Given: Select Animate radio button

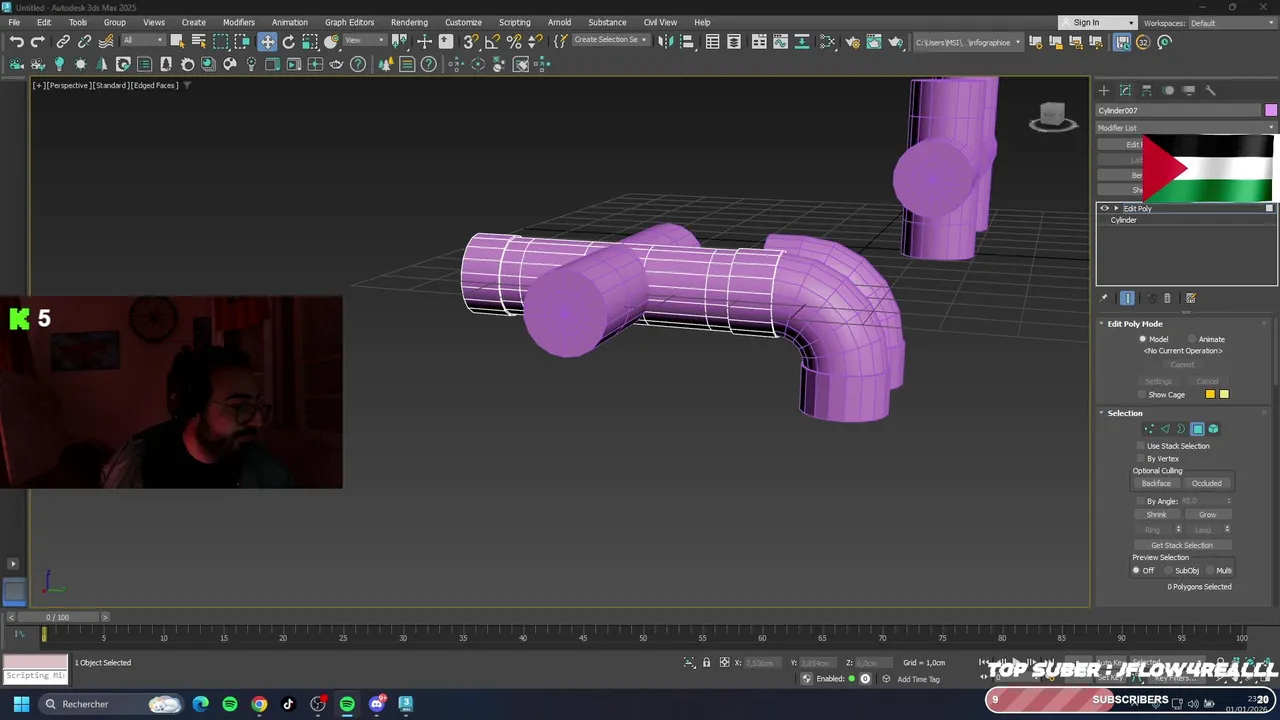Looking at the screenshot, I should point(1192,339).
